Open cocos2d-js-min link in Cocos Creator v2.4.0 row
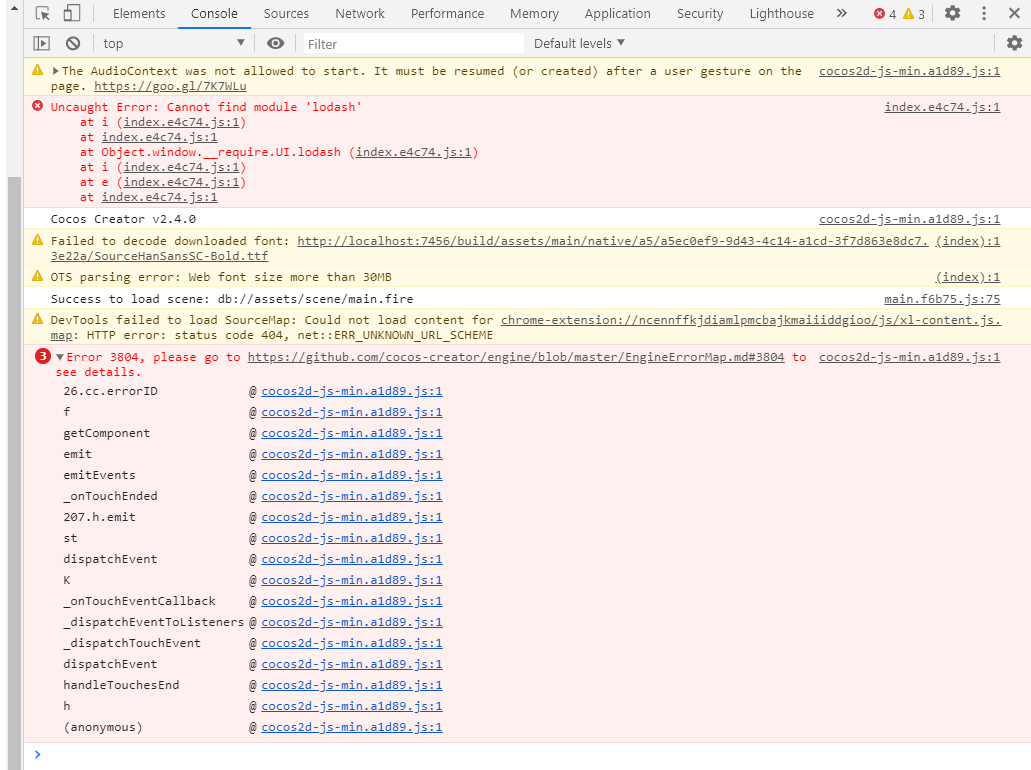 tap(909, 219)
